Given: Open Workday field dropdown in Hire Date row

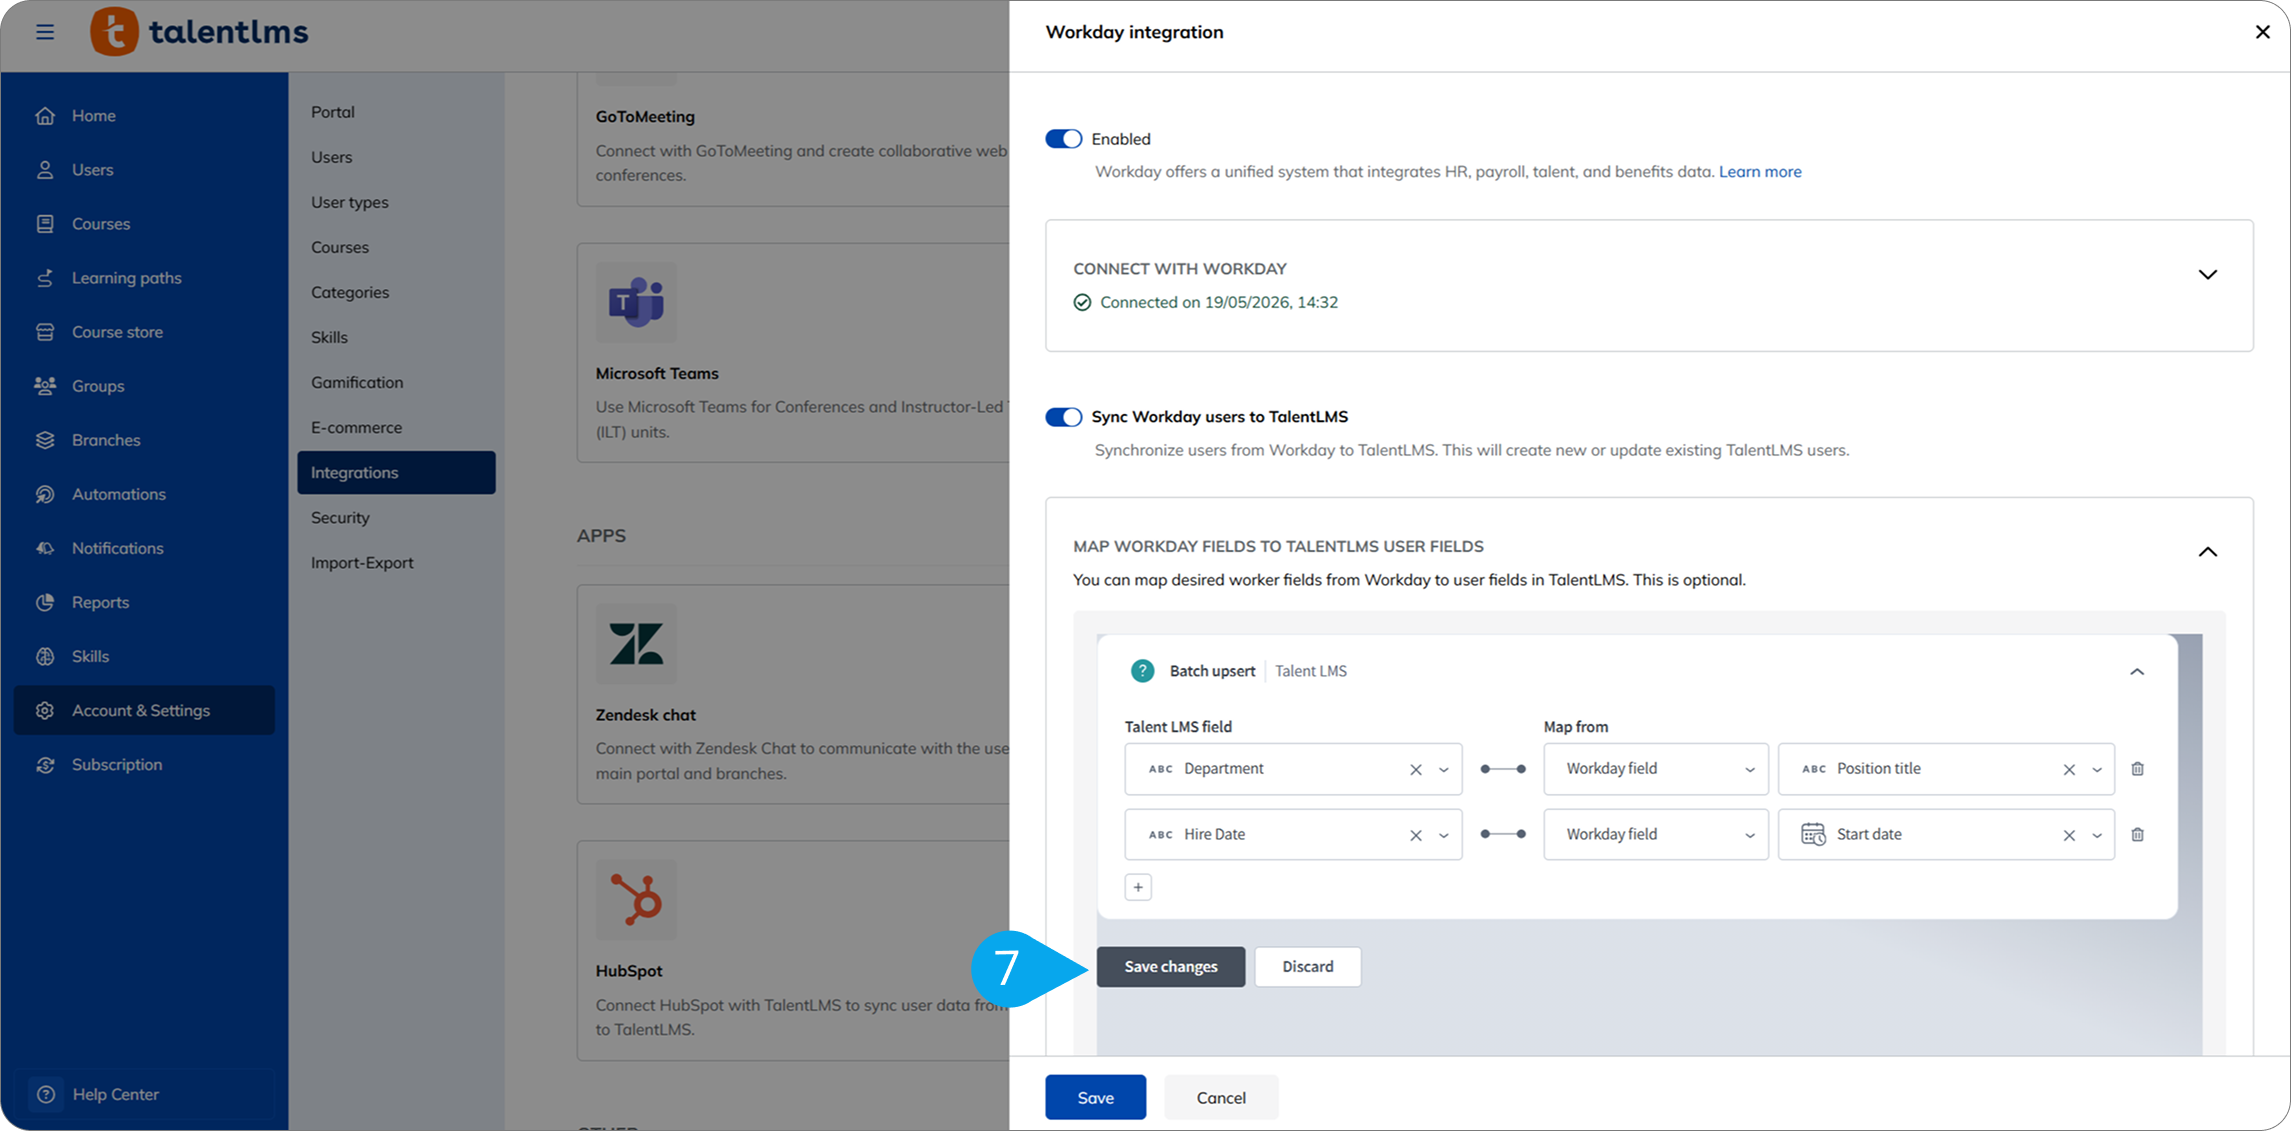Looking at the screenshot, I should click(x=1656, y=835).
